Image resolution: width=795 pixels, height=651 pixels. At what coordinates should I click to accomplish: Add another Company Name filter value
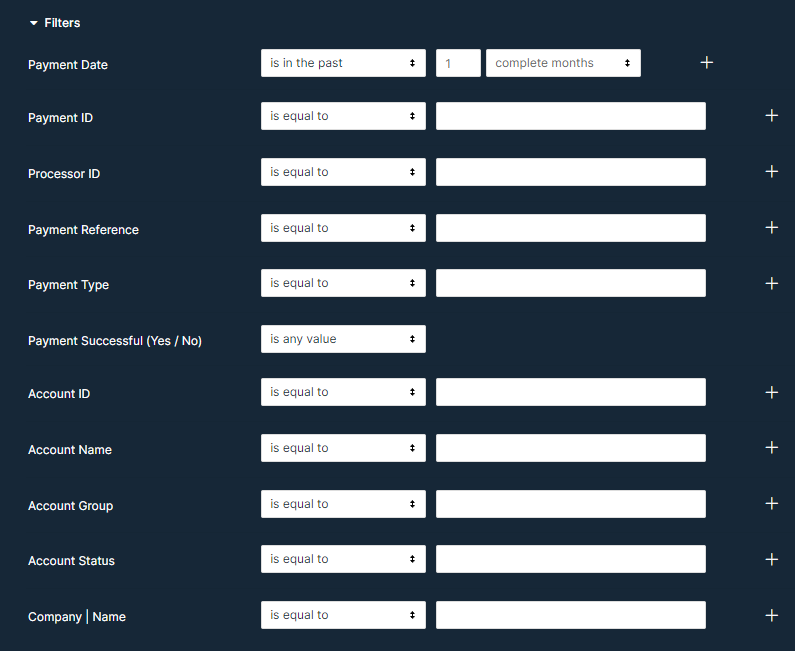tap(771, 615)
